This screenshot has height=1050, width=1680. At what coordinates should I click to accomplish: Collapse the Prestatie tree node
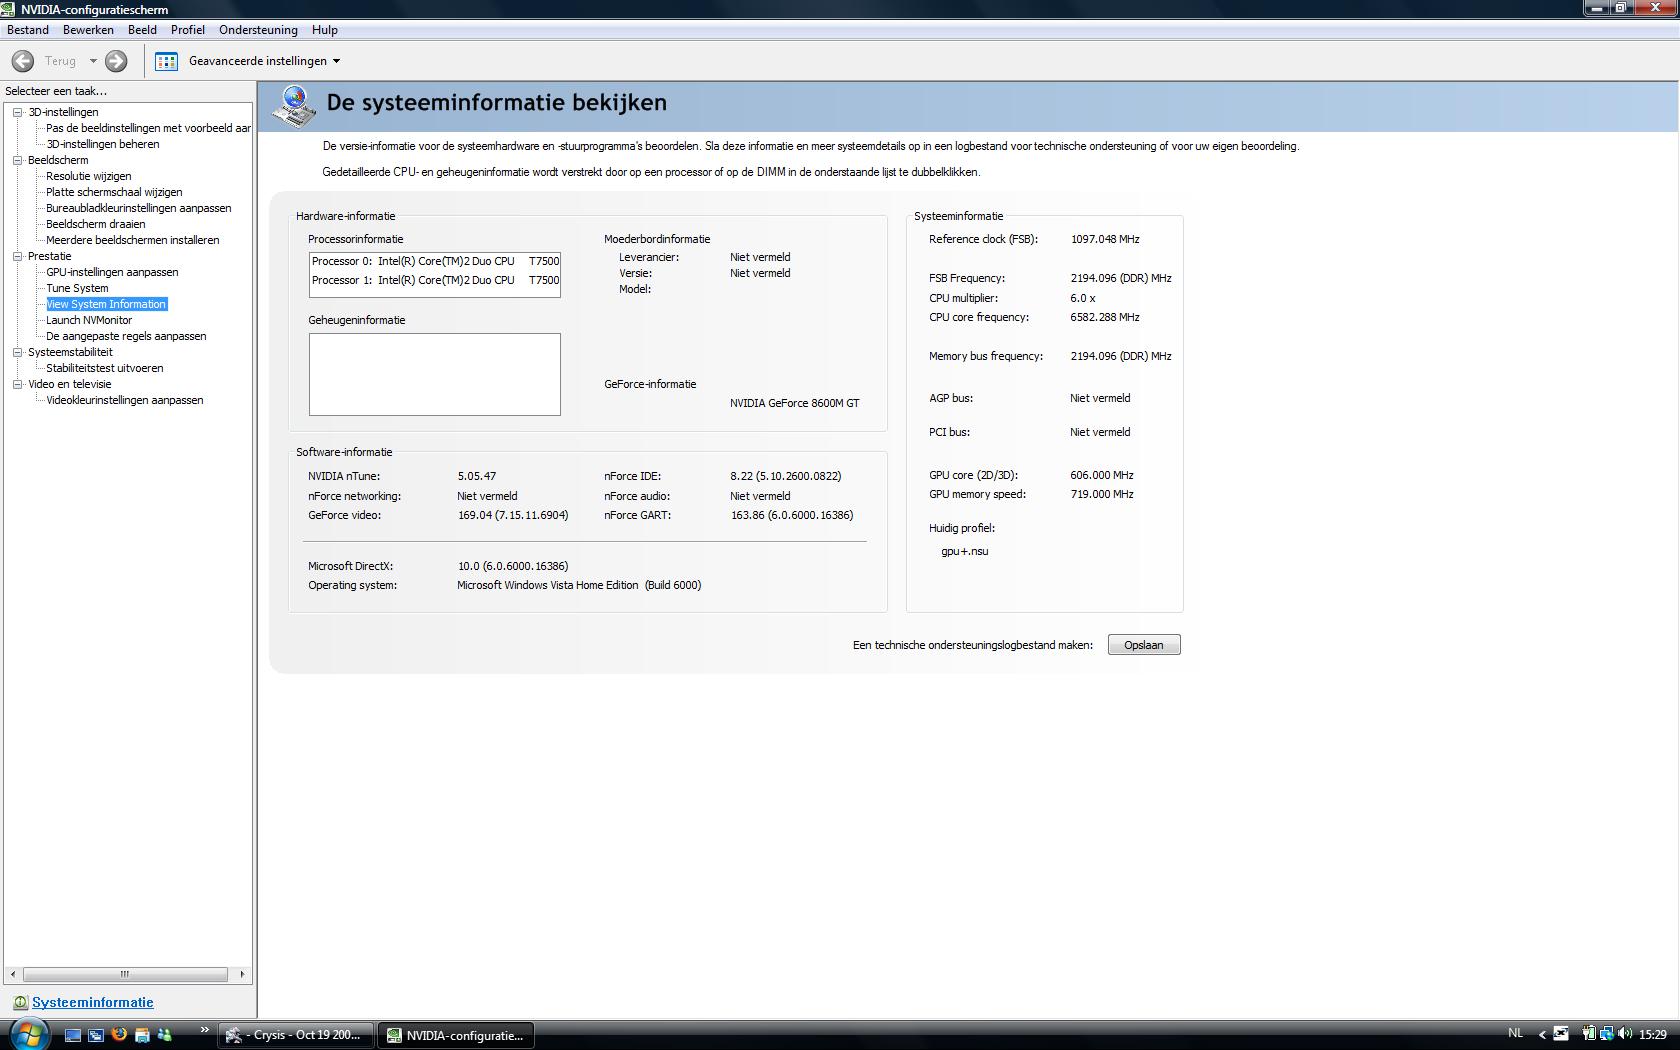click(17, 256)
